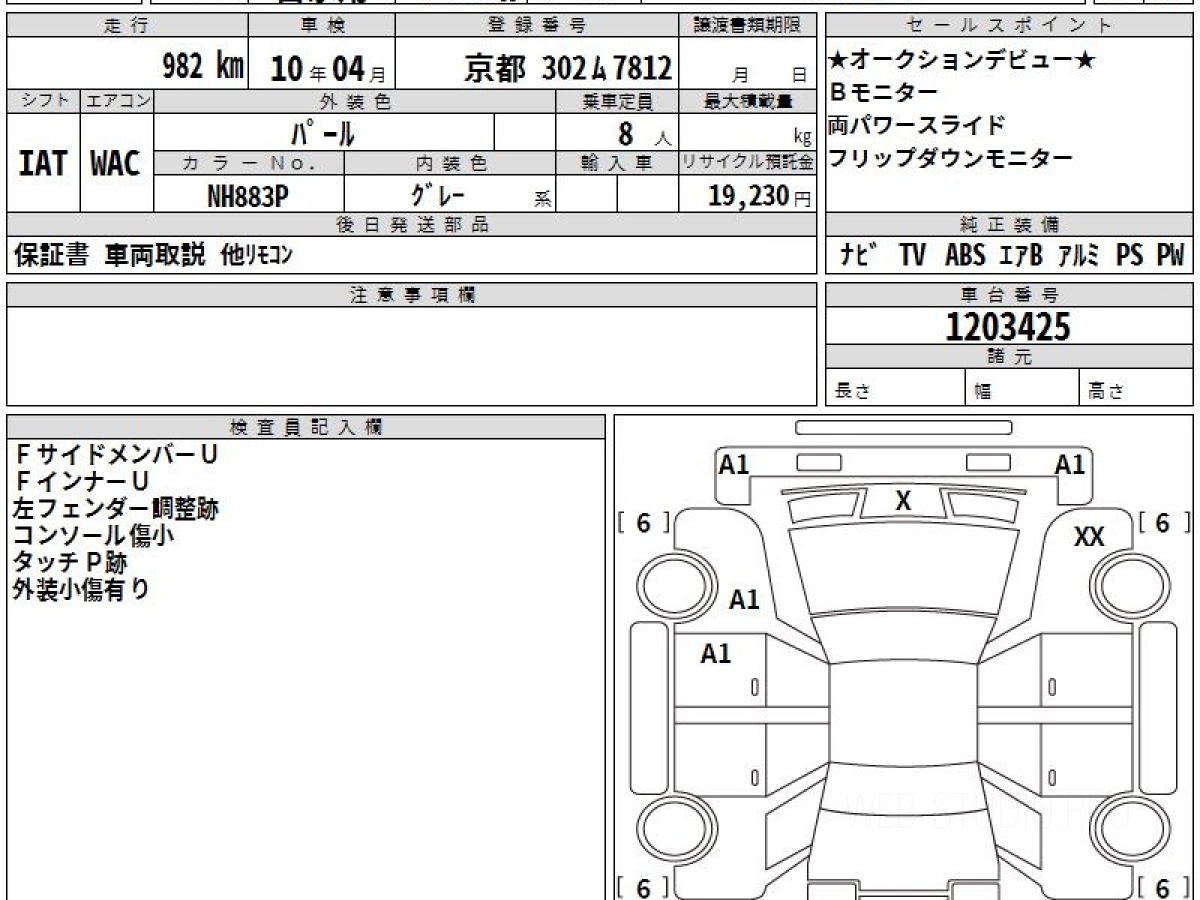Click the empty 注意事項欄 notes field

[x=411, y=355]
